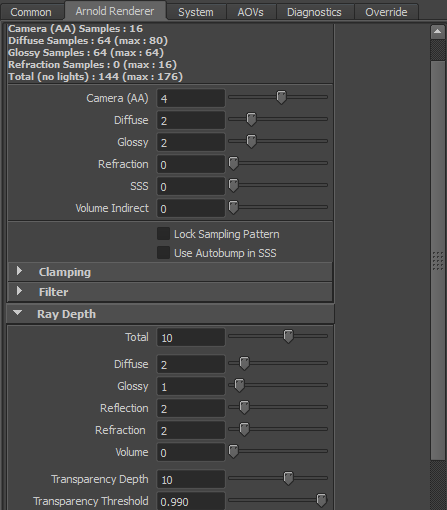The image size is (447, 510).
Task: Open the System tab
Action: pos(196,12)
